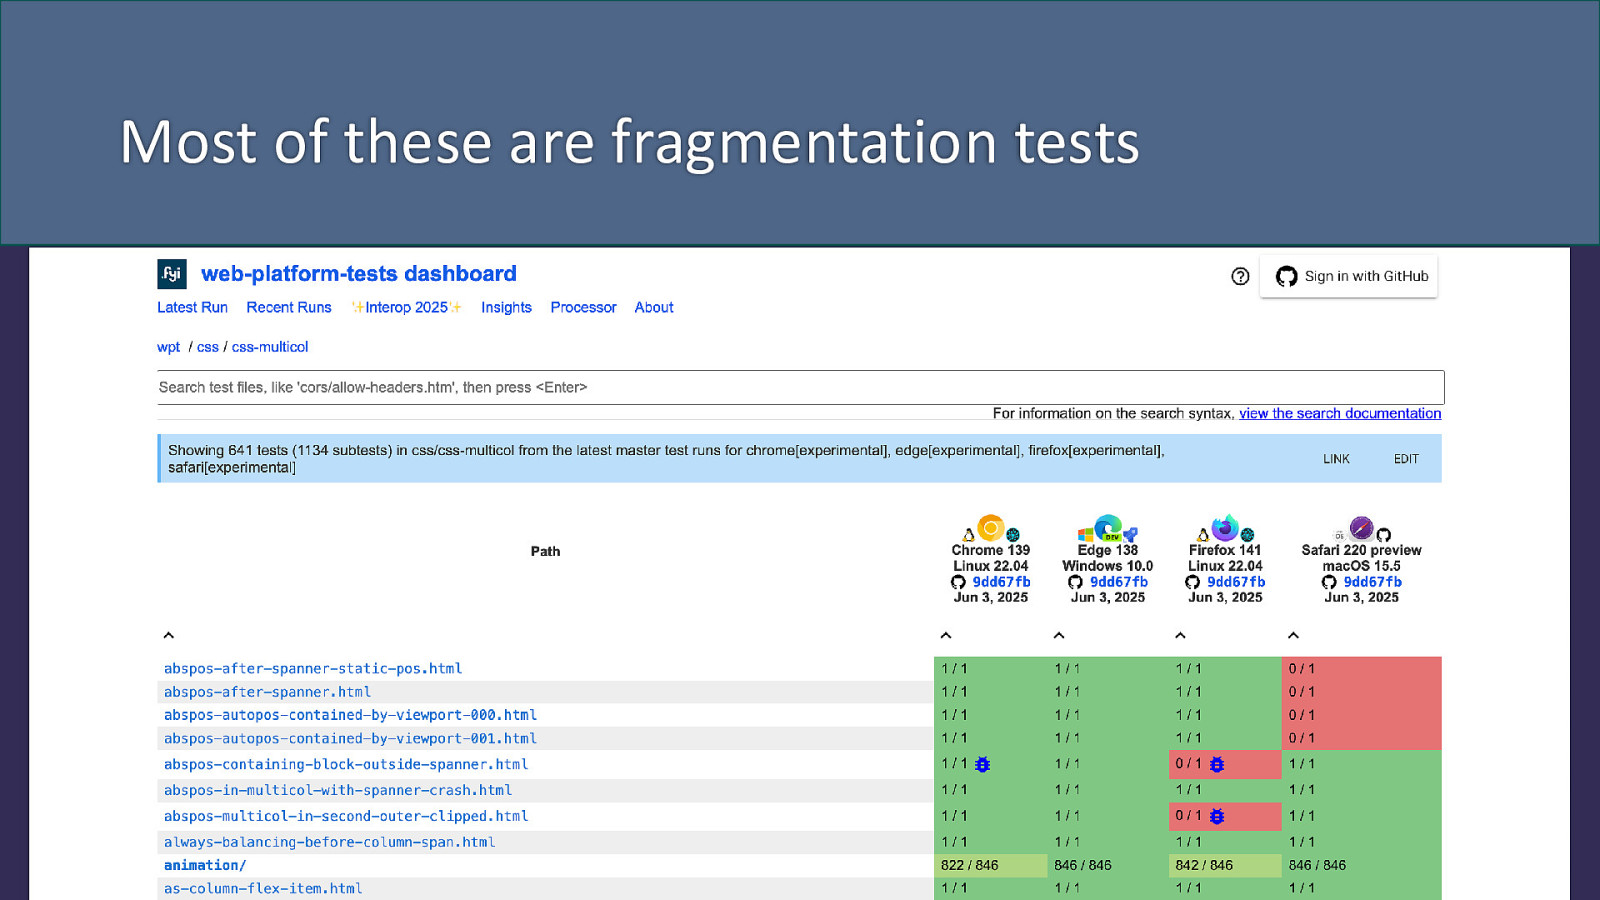Click the GitHub icon under Chrome 139
The height and width of the screenshot is (900, 1600).
[x=958, y=582]
